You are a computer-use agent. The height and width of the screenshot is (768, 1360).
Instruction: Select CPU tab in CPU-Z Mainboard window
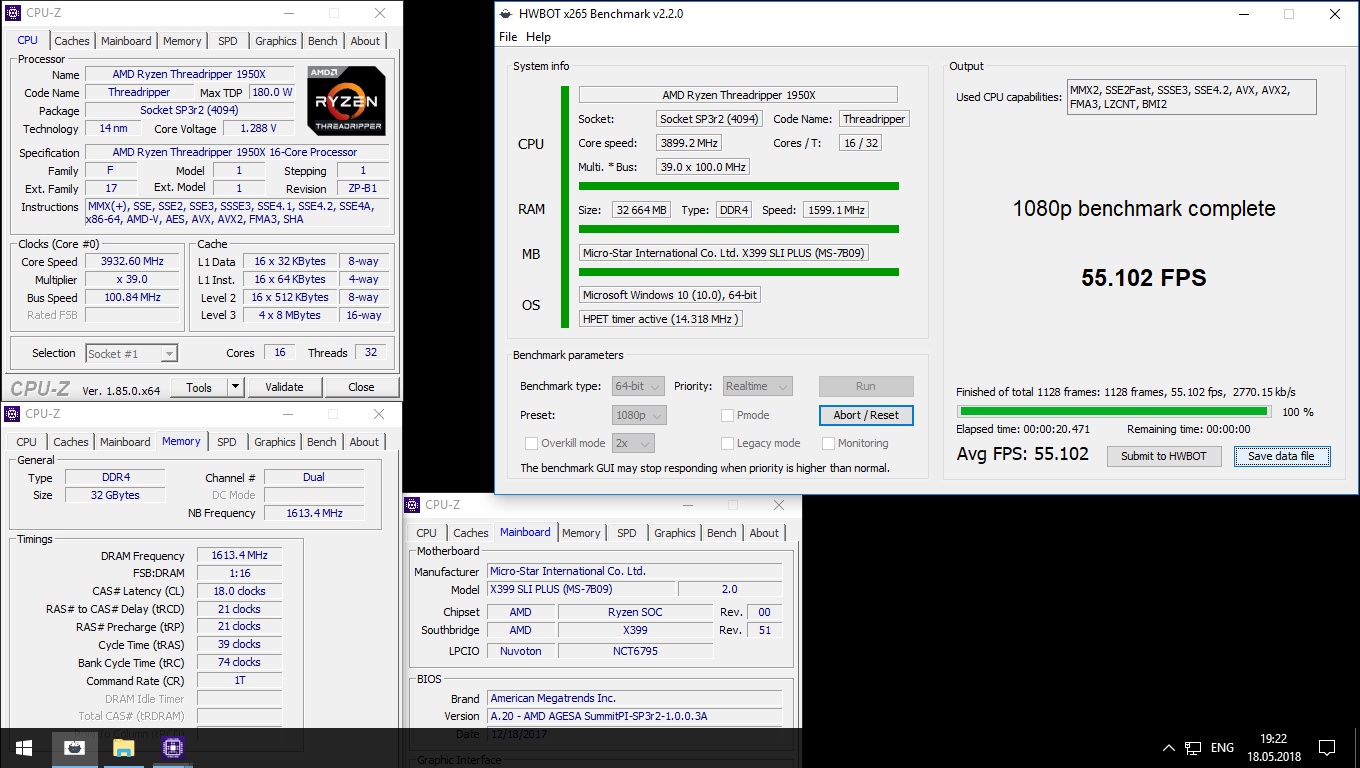pyautogui.click(x=426, y=533)
